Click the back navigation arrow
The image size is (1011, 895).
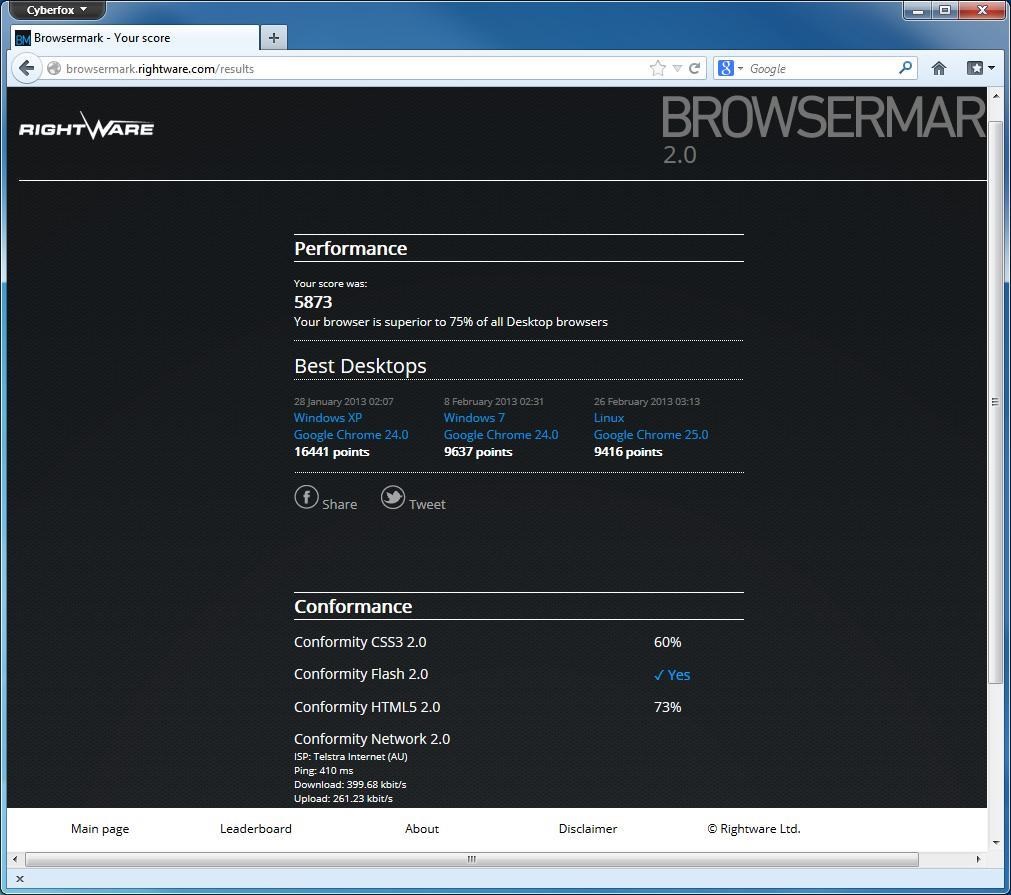pyautogui.click(x=26, y=68)
